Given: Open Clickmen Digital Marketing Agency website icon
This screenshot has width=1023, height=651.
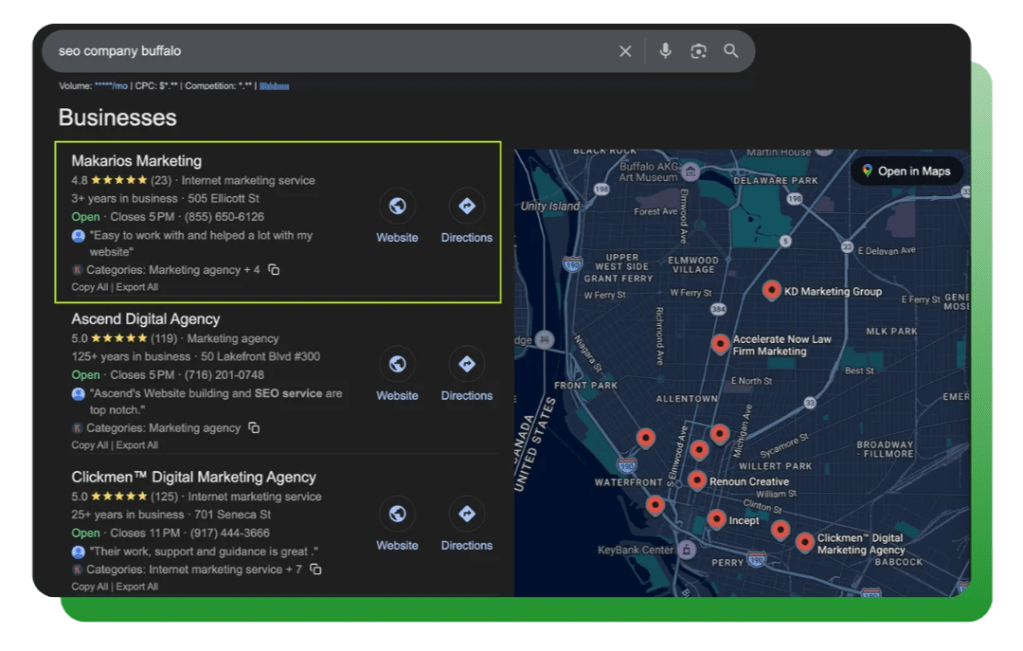Looking at the screenshot, I should click(397, 515).
